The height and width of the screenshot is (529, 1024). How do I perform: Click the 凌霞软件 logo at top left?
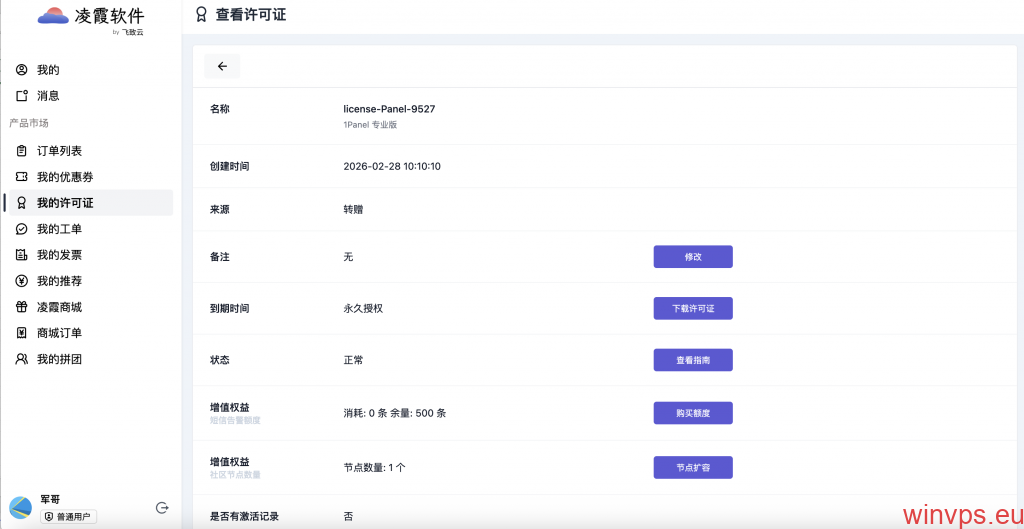(x=91, y=18)
